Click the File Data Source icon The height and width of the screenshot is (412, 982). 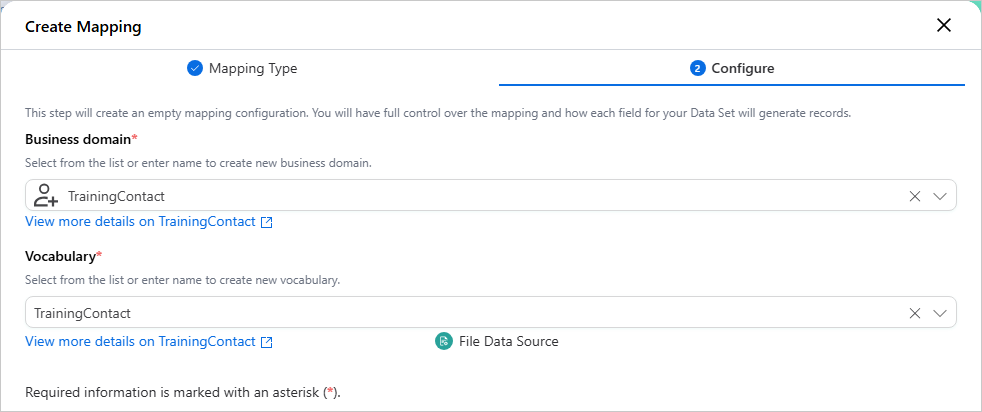(443, 341)
